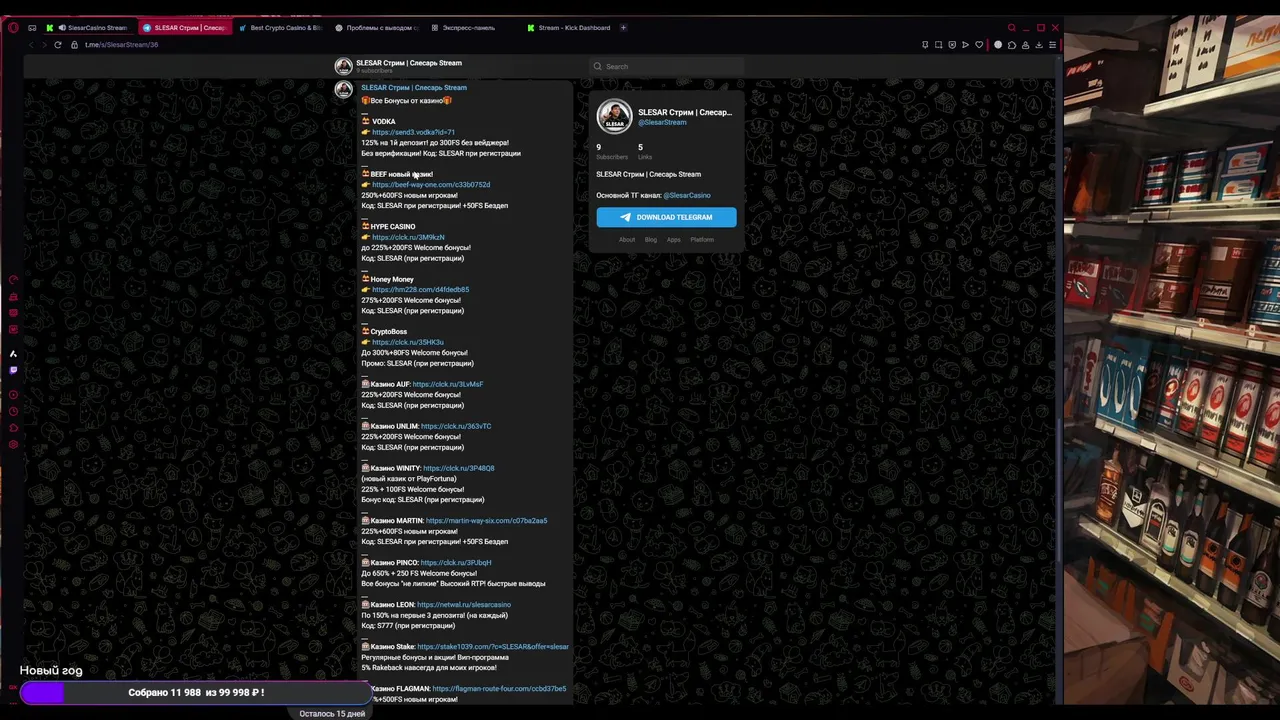Open the downloads toolbar icon
The image size is (1280, 720).
(1039, 45)
